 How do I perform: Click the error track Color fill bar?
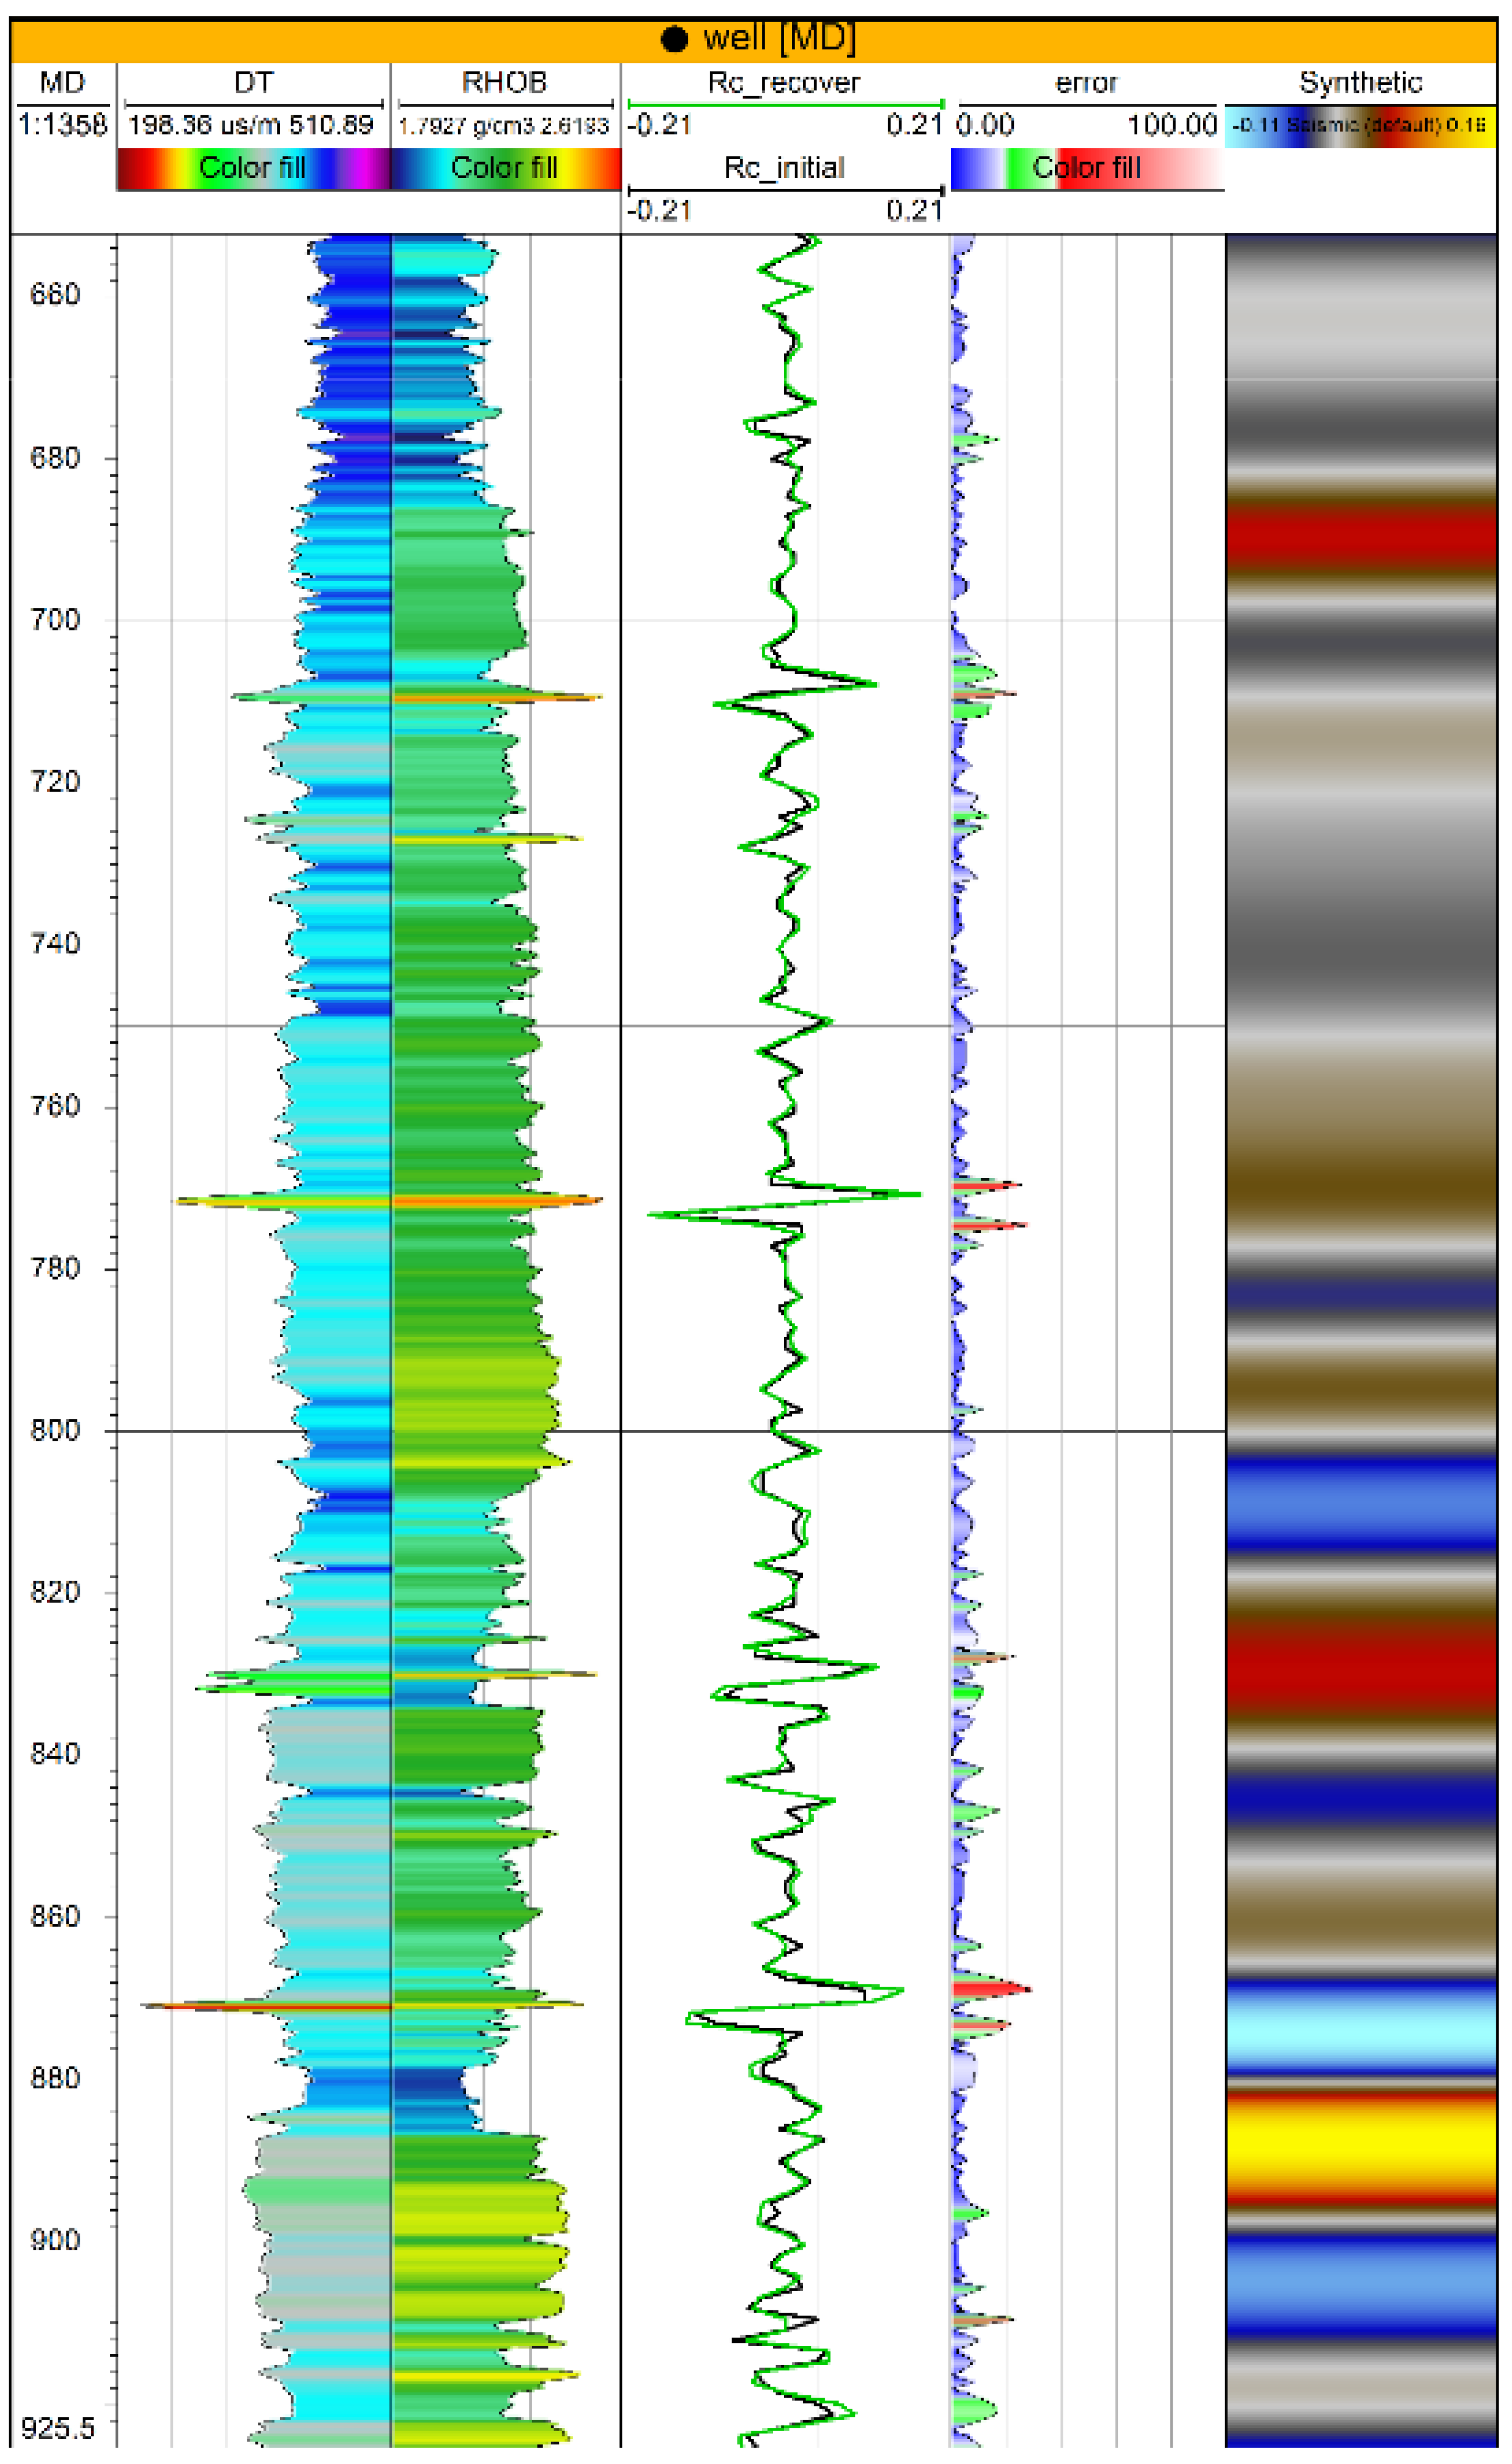coord(1086,168)
